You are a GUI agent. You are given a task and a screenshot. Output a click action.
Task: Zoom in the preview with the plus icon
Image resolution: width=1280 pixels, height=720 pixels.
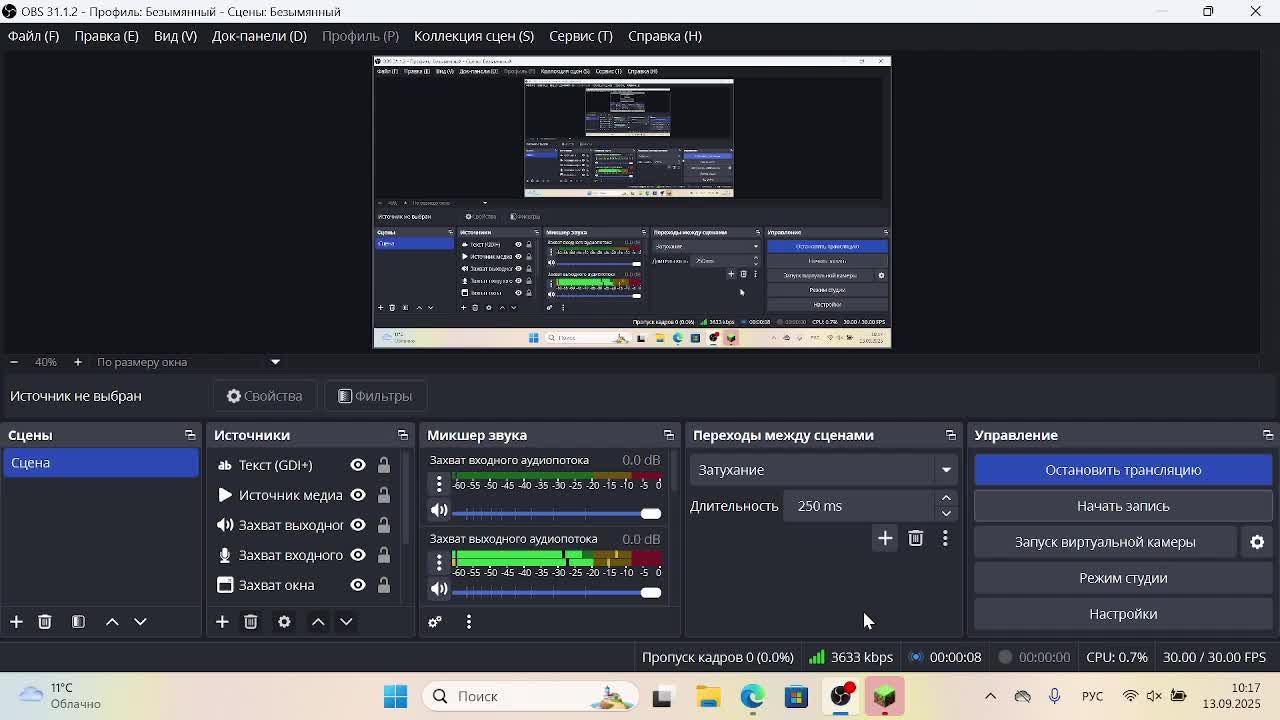[x=77, y=362]
